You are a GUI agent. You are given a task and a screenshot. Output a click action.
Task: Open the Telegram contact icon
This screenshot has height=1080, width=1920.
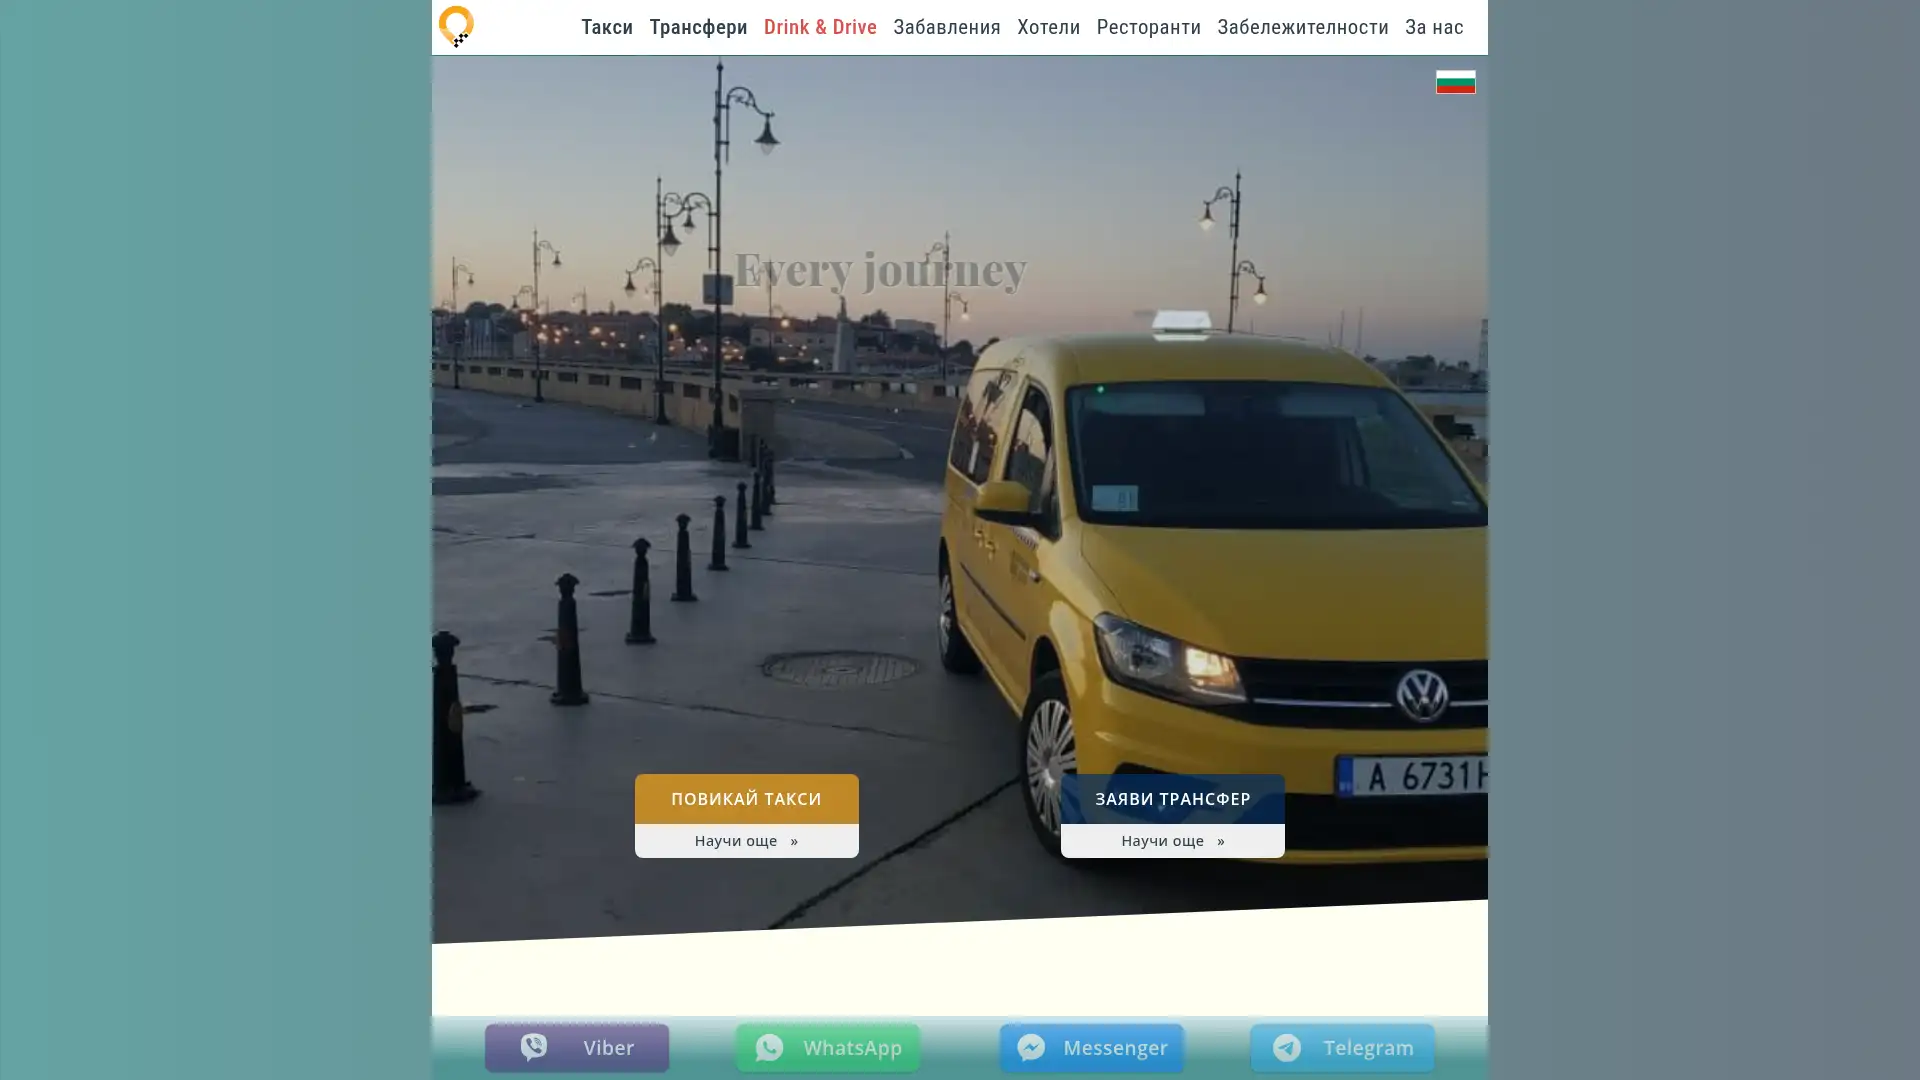(x=1287, y=1047)
